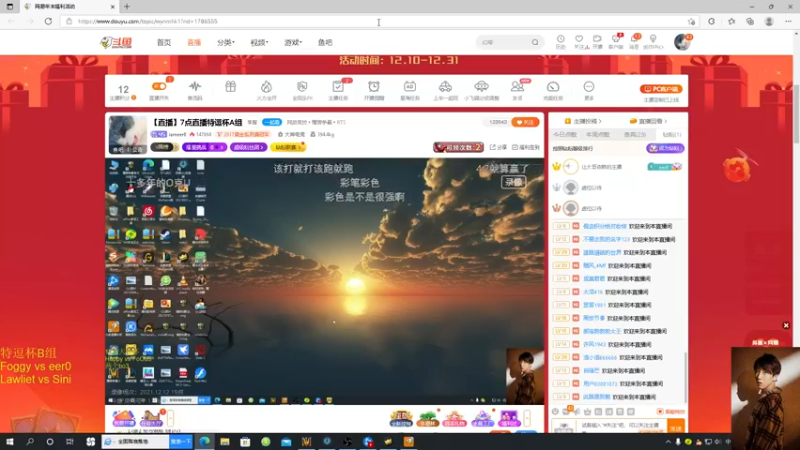Switch to the 钻粉(1) tab
This screenshot has height=450, width=800.
click(671, 135)
